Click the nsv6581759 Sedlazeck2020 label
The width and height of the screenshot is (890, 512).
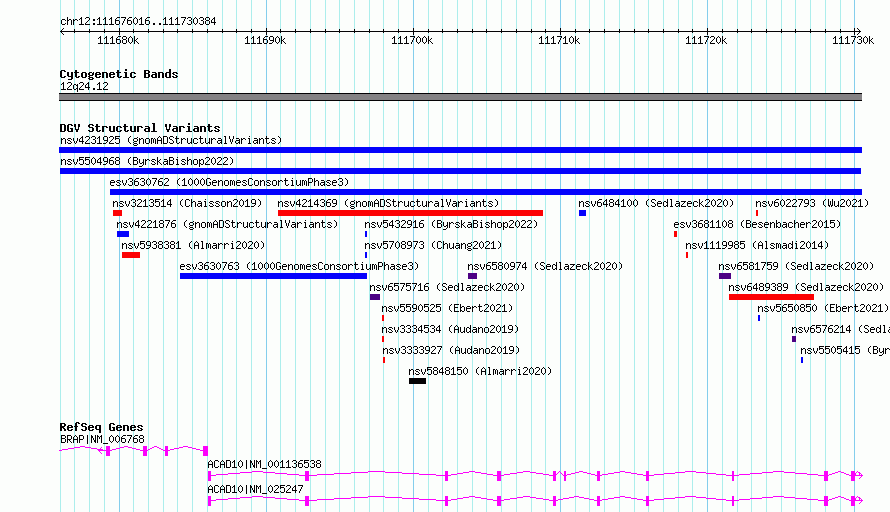click(x=796, y=266)
